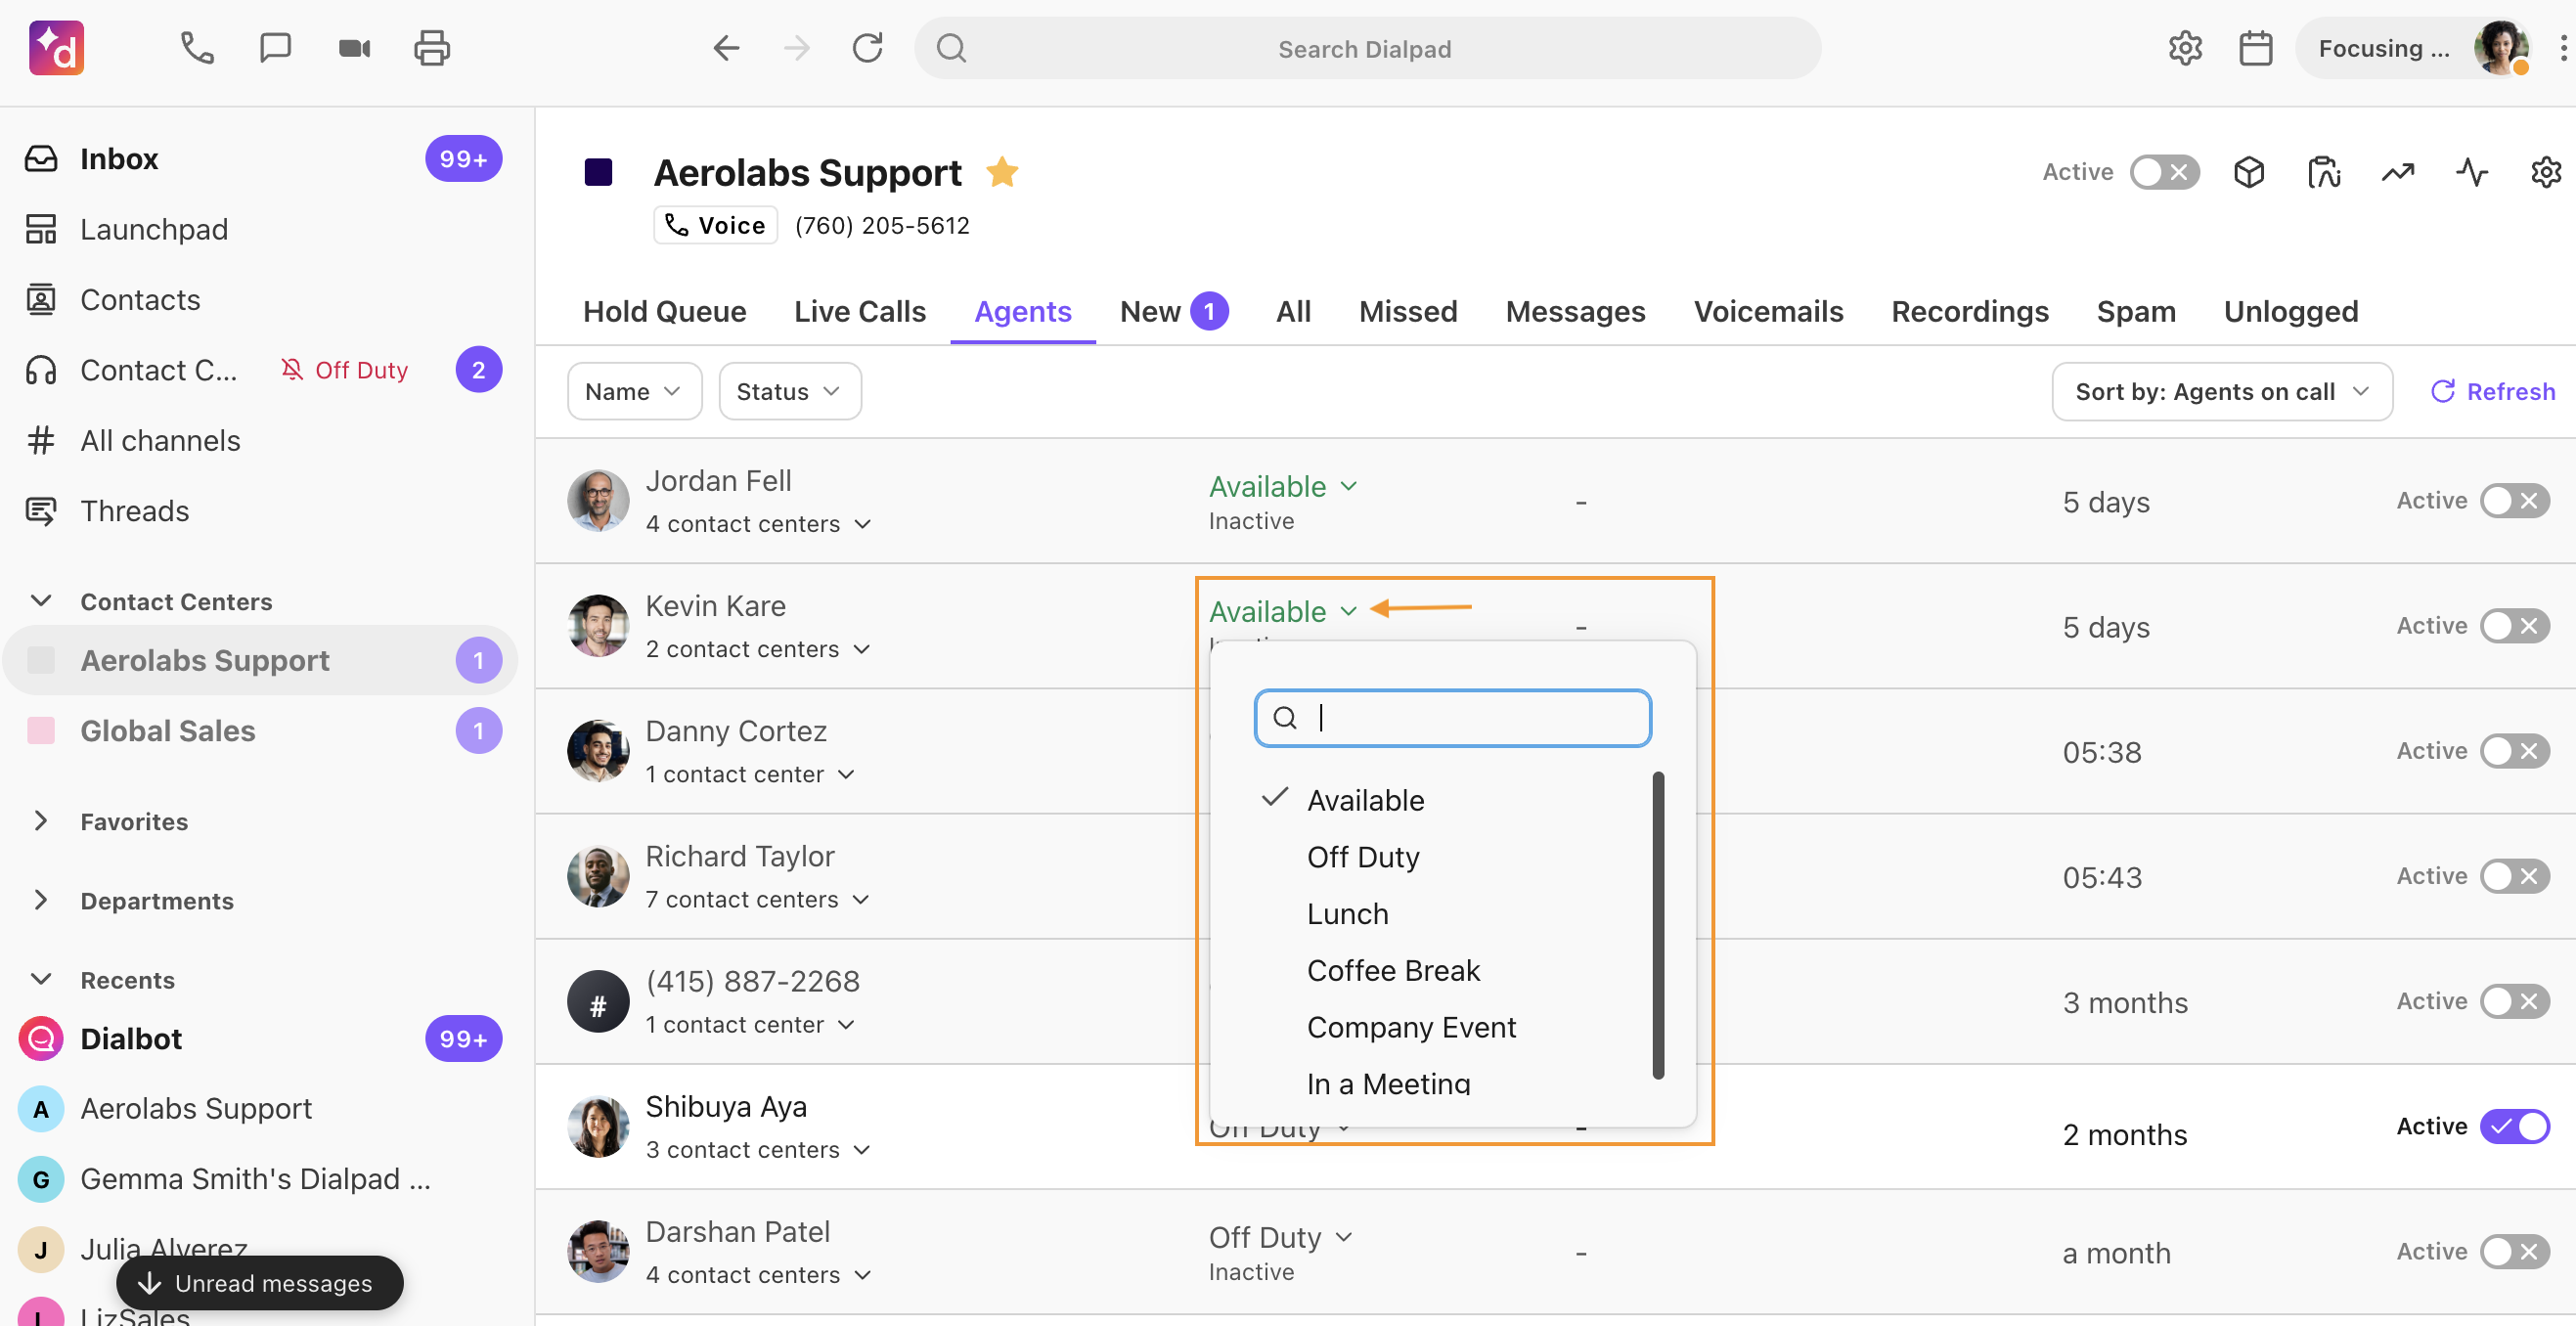Go back with the left arrow
This screenshot has width=2576, height=1326.
[x=726, y=48]
